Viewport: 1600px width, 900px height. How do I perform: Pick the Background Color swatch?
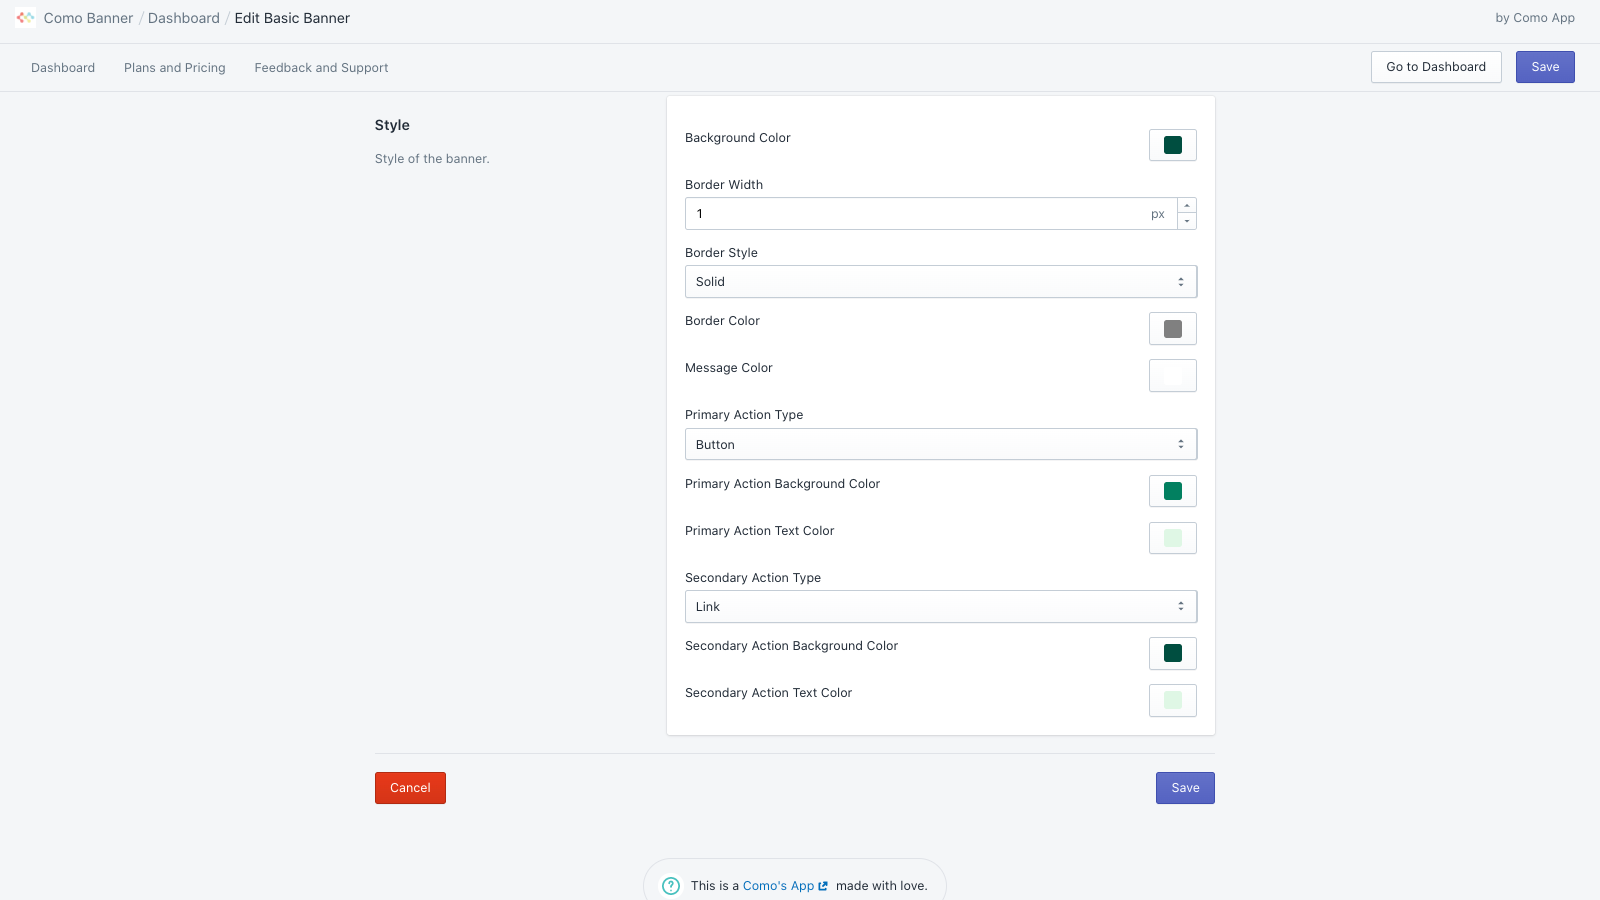pyautogui.click(x=1173, y=145)
